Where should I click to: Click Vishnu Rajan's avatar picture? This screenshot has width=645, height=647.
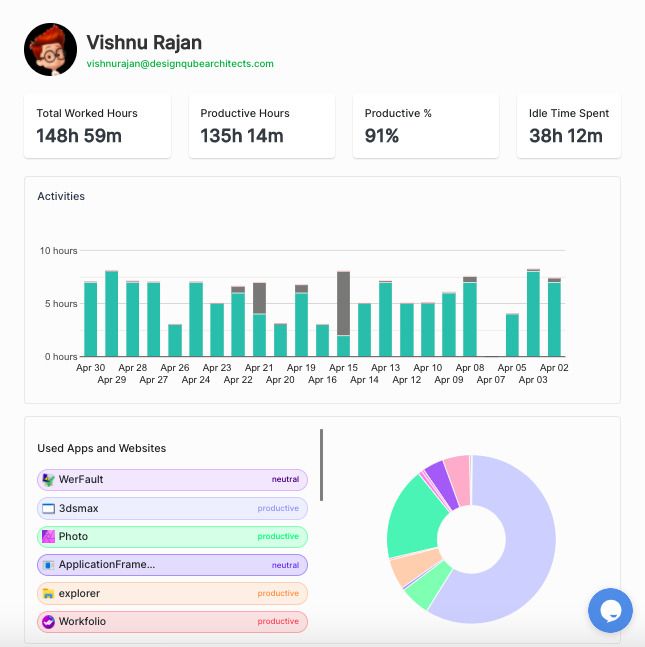click(x=50, y=50)
